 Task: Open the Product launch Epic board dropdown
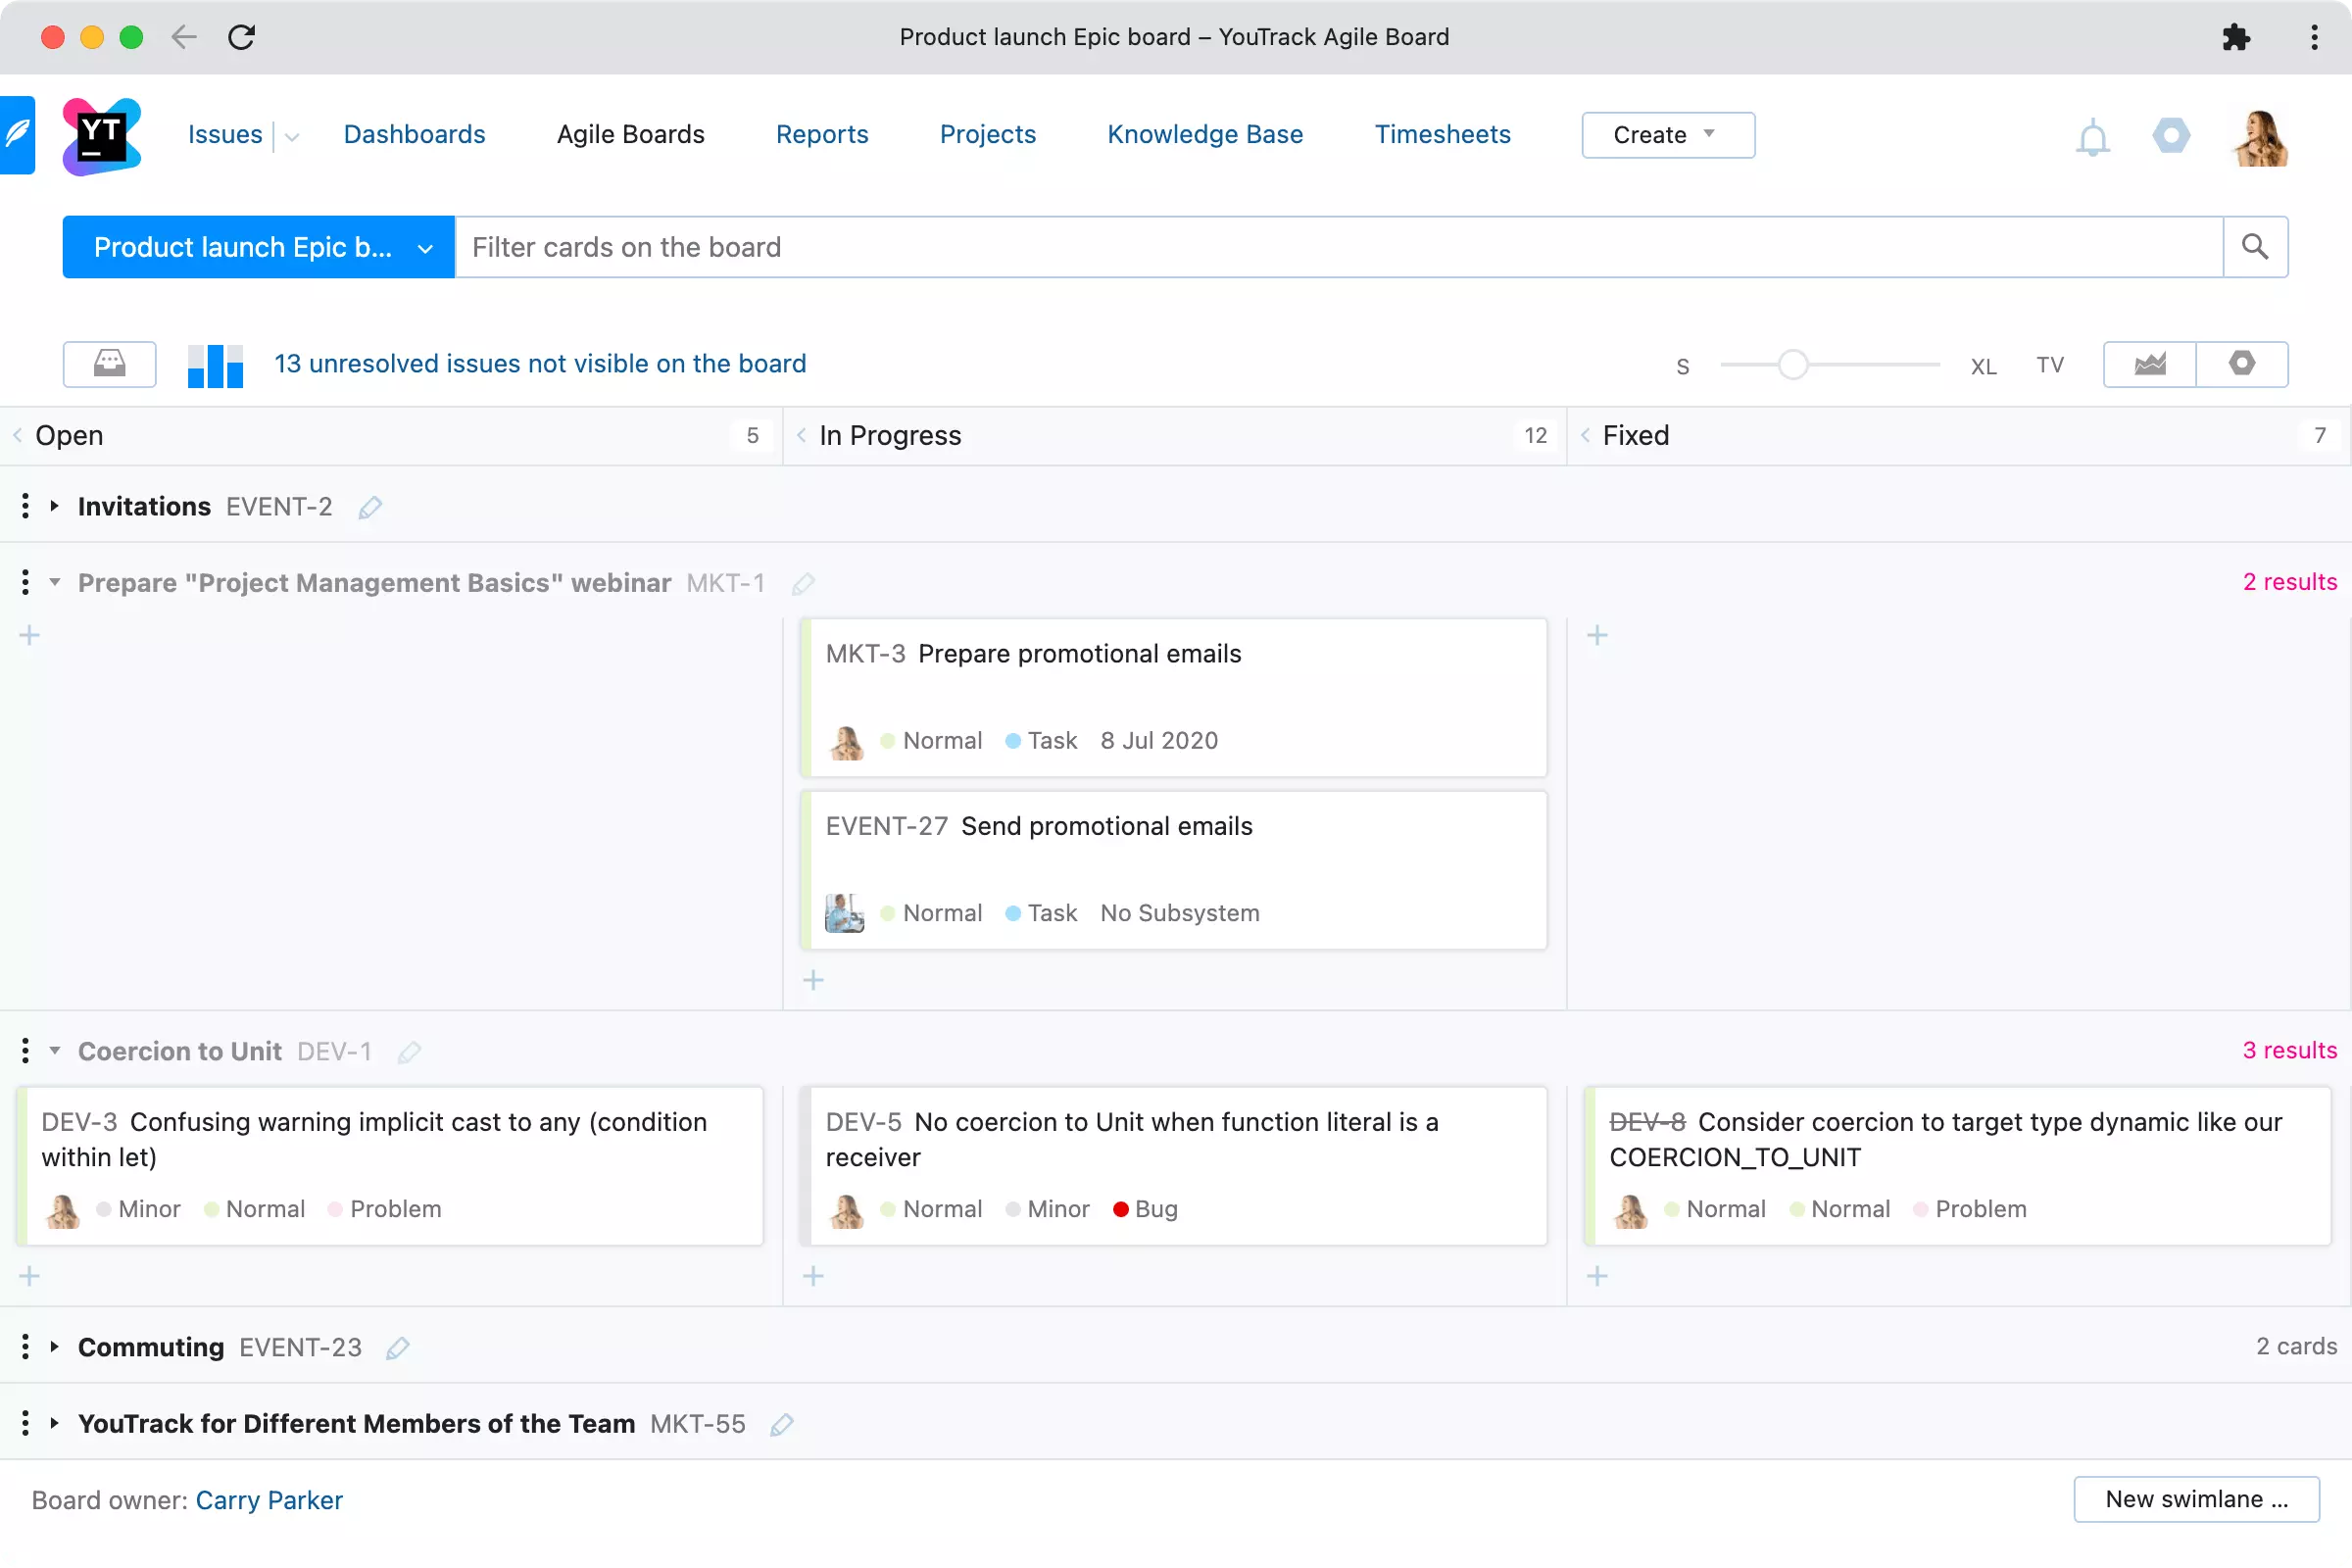pos(258,246)
